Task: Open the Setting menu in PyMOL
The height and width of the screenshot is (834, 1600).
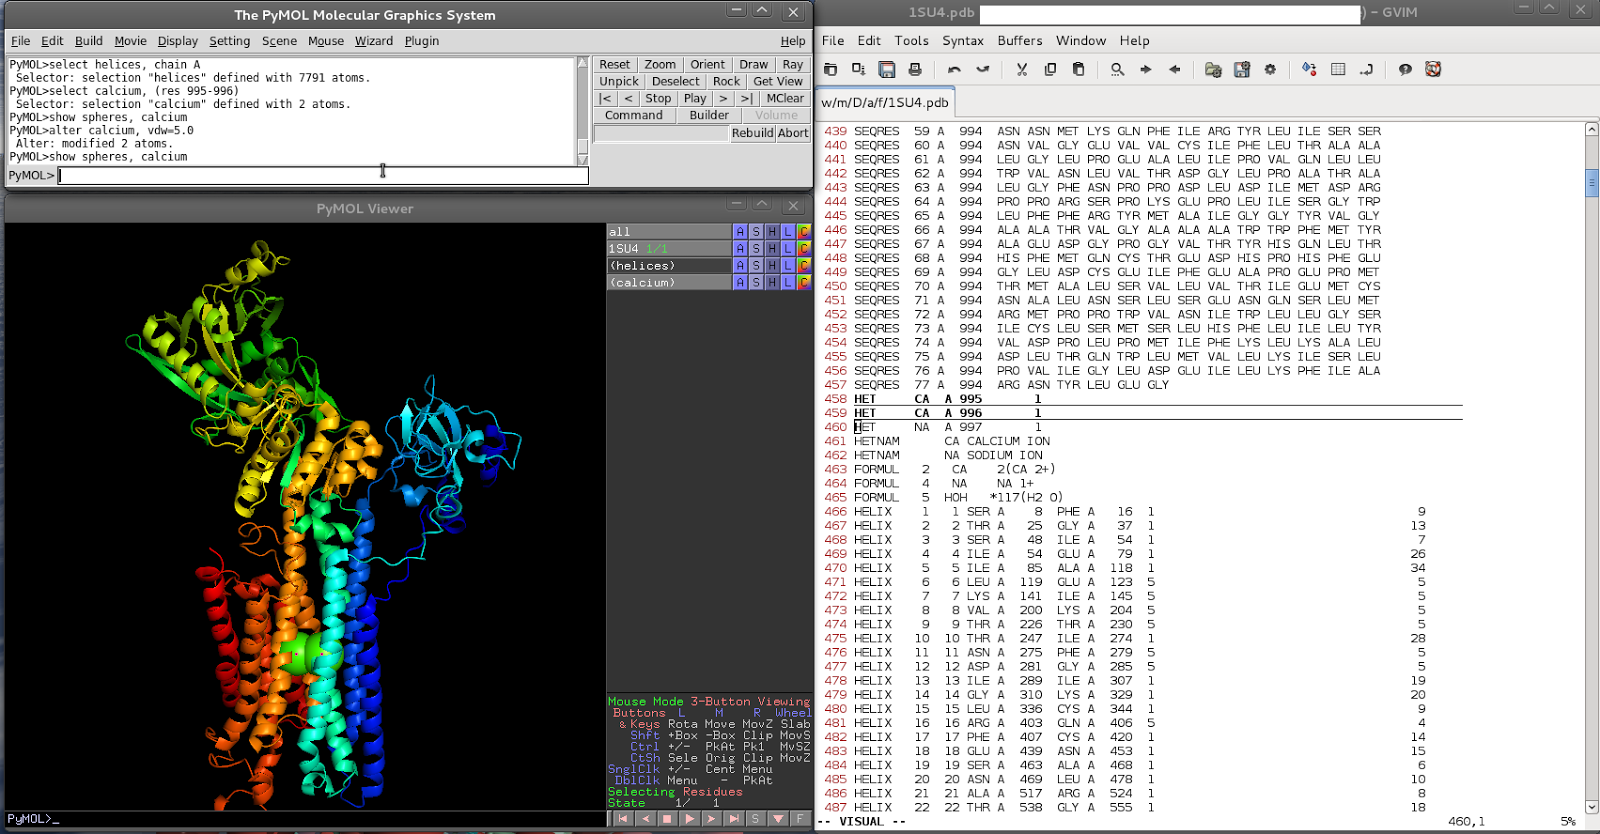Action: pyautogui.click(x=230, y=41)
